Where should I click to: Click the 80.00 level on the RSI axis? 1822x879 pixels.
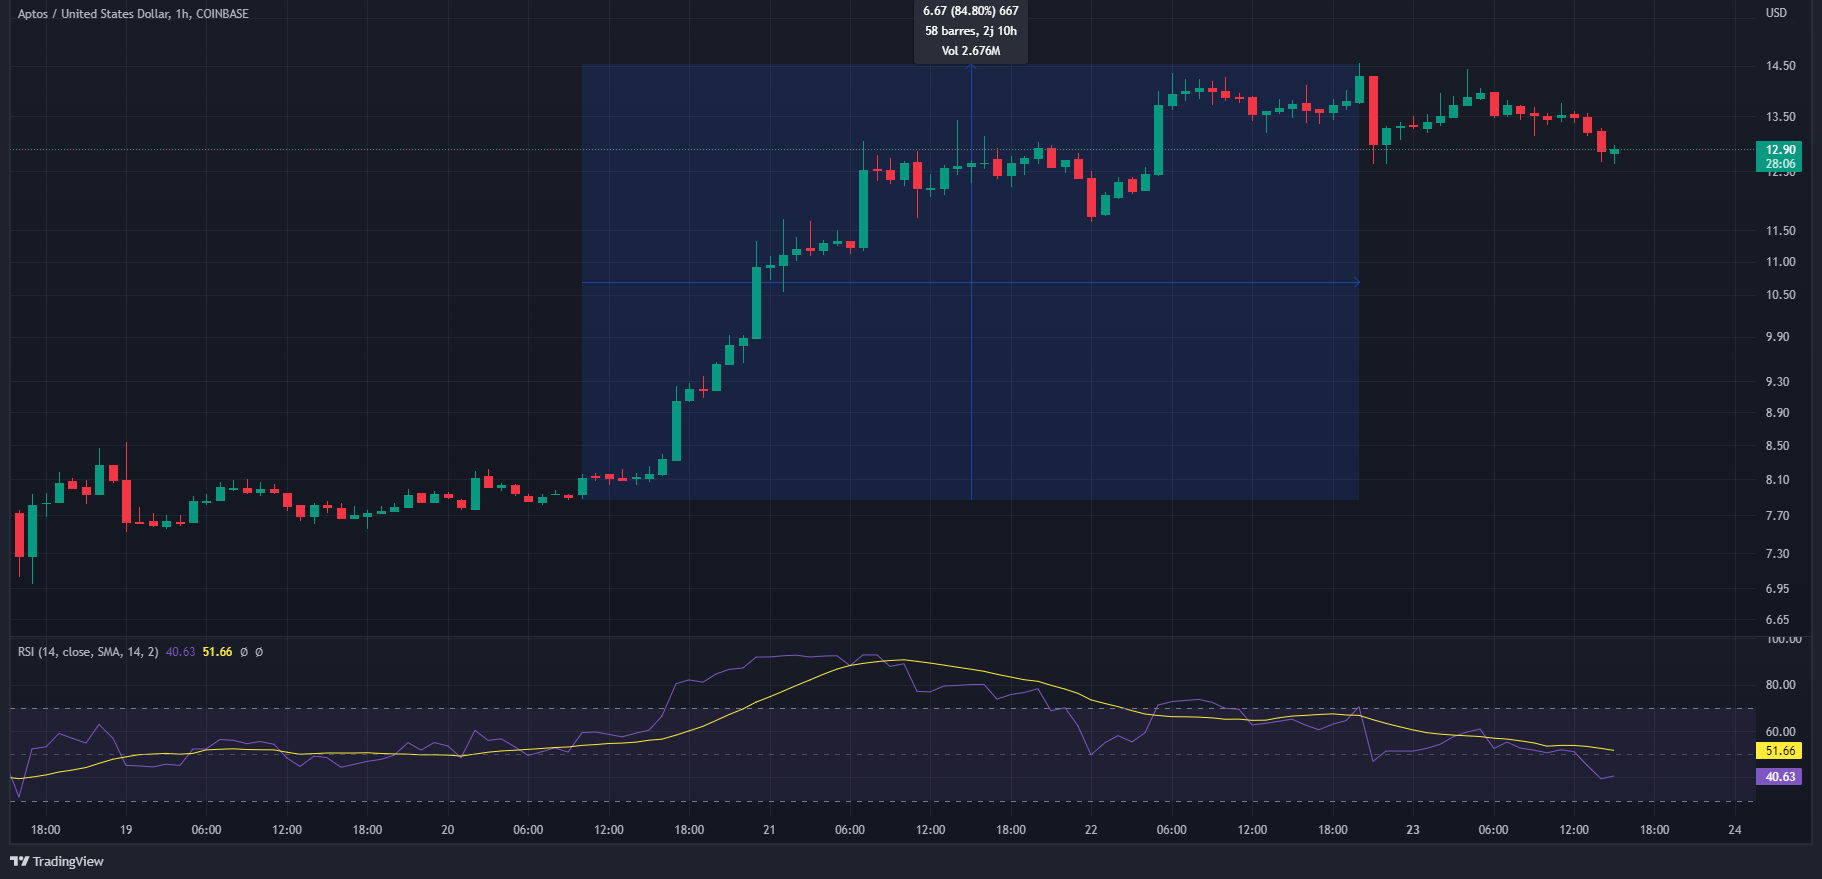[1780, 685]
